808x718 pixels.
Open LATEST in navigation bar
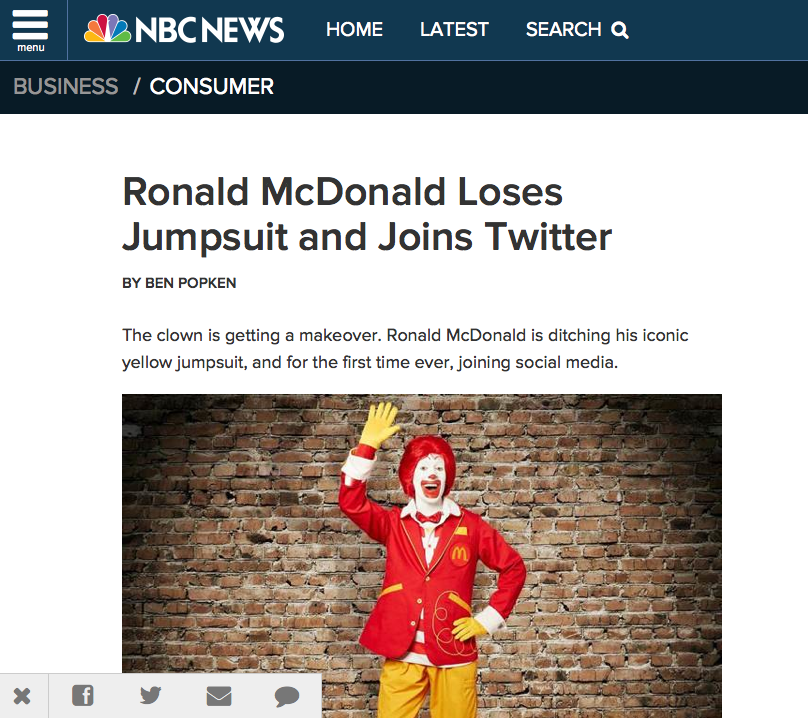[454, 29]
